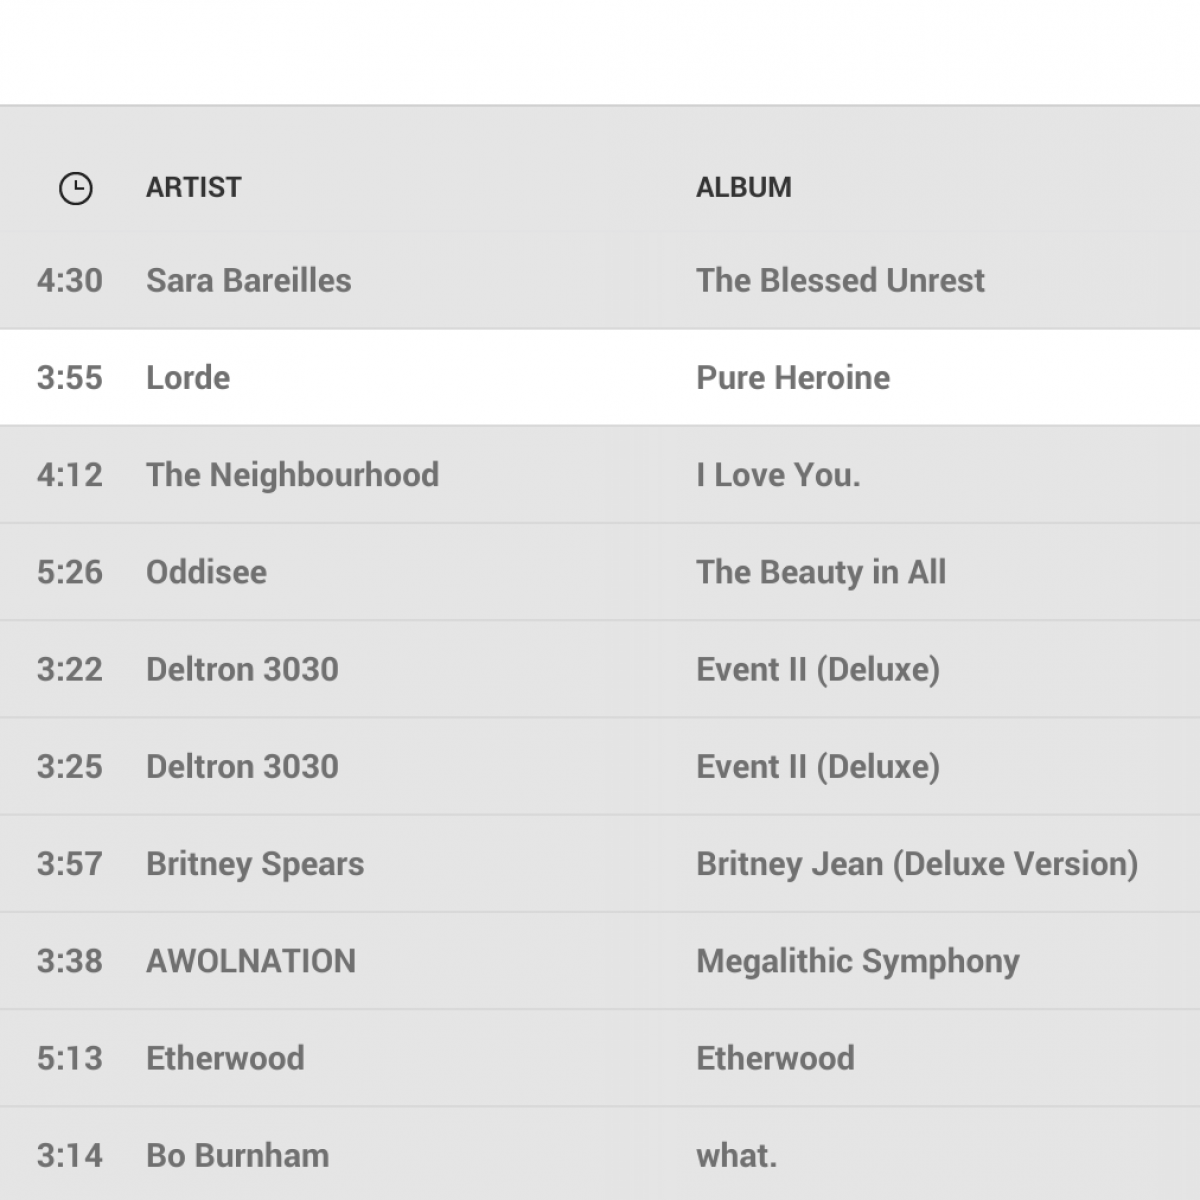Screen dimensions: 1200x1200
Task: Open the Megalithic Symphony album
Action: point(858,961)
